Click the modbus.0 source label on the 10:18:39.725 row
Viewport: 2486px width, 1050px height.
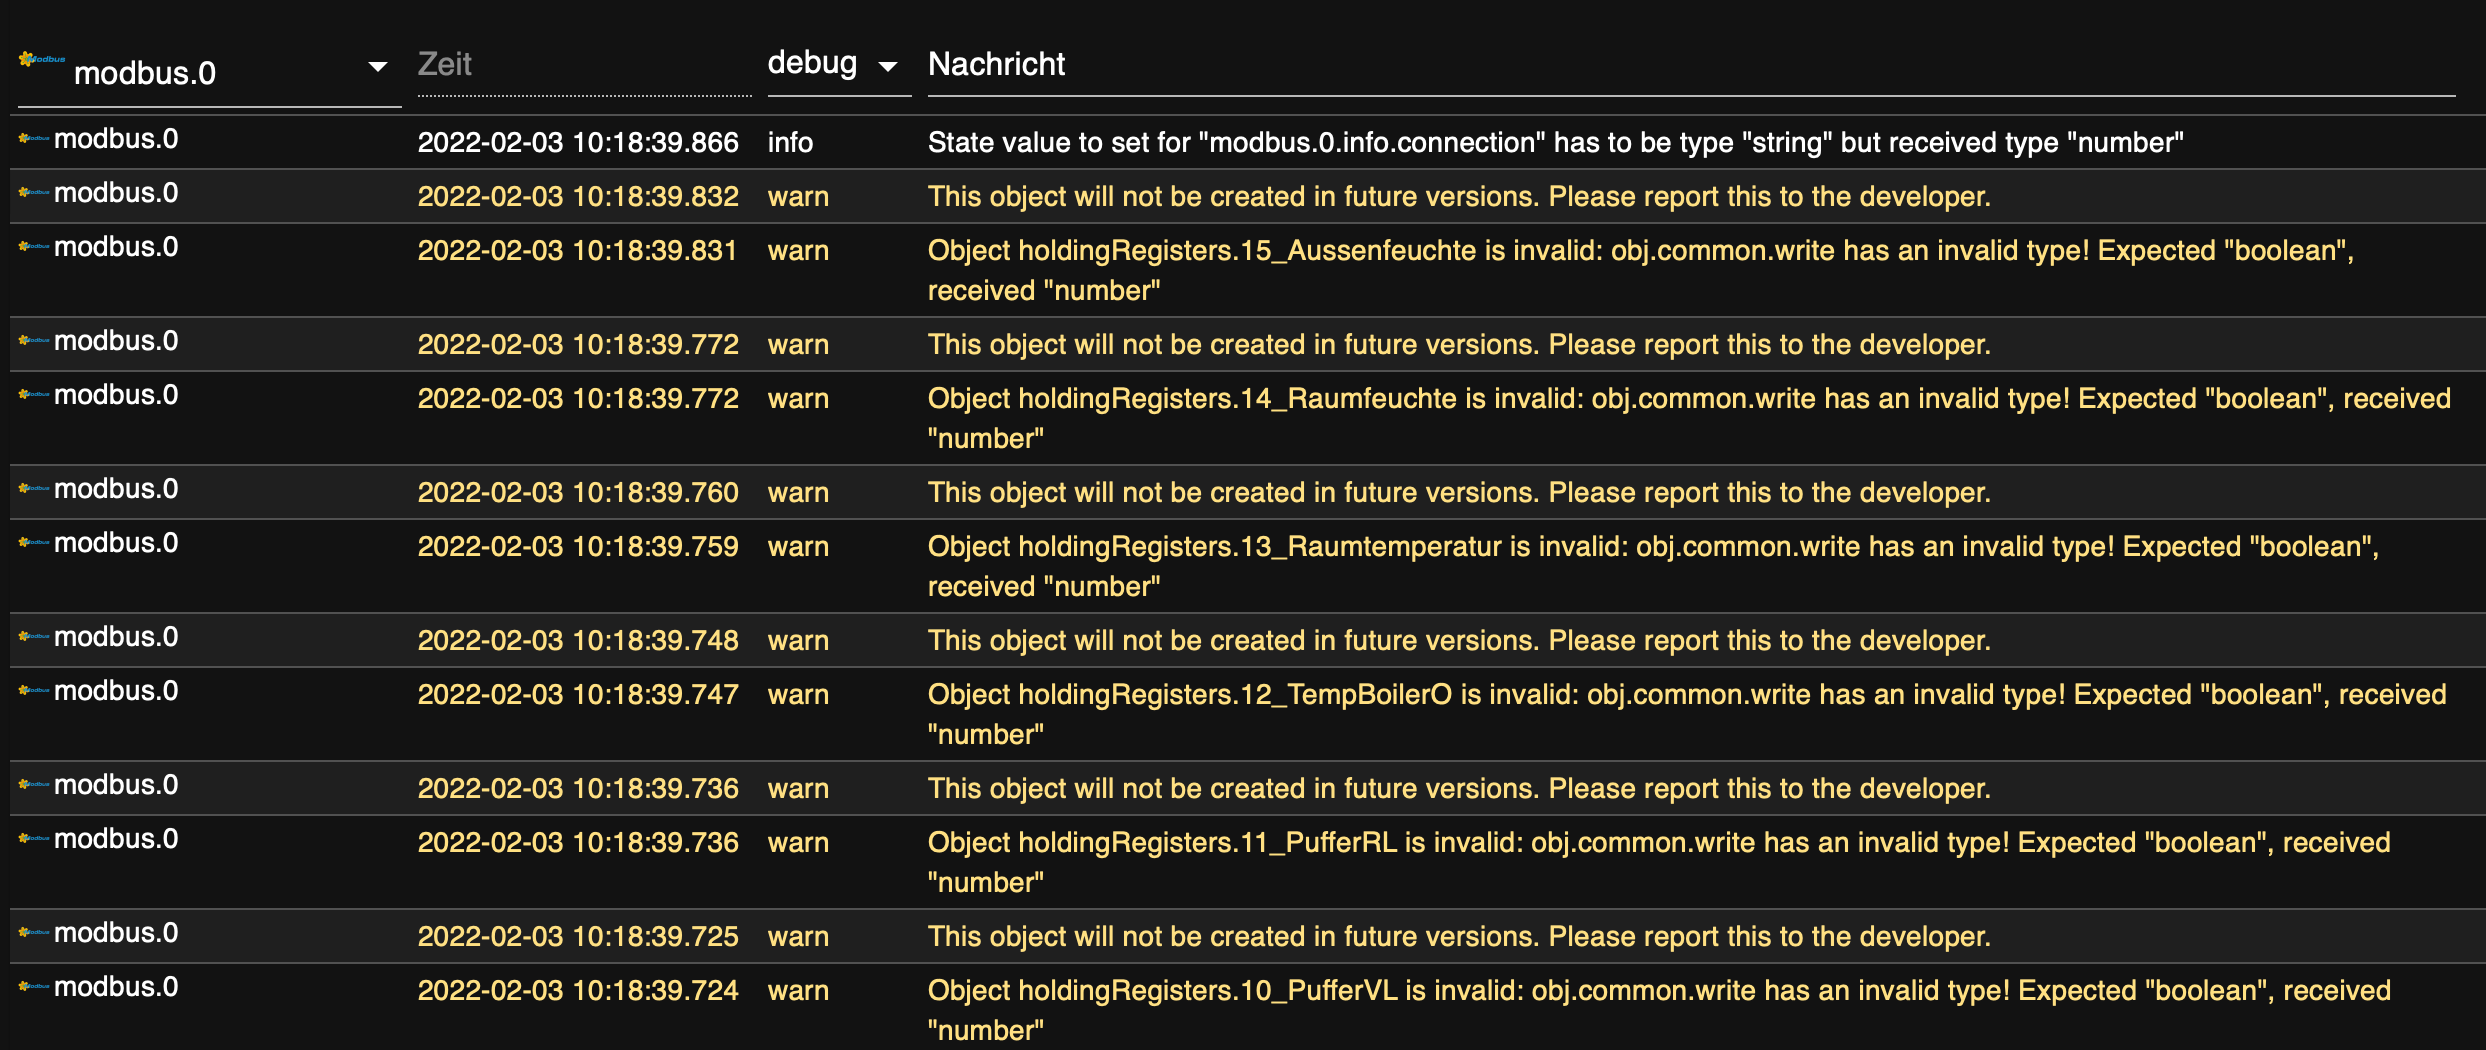[x=116, y=933]
